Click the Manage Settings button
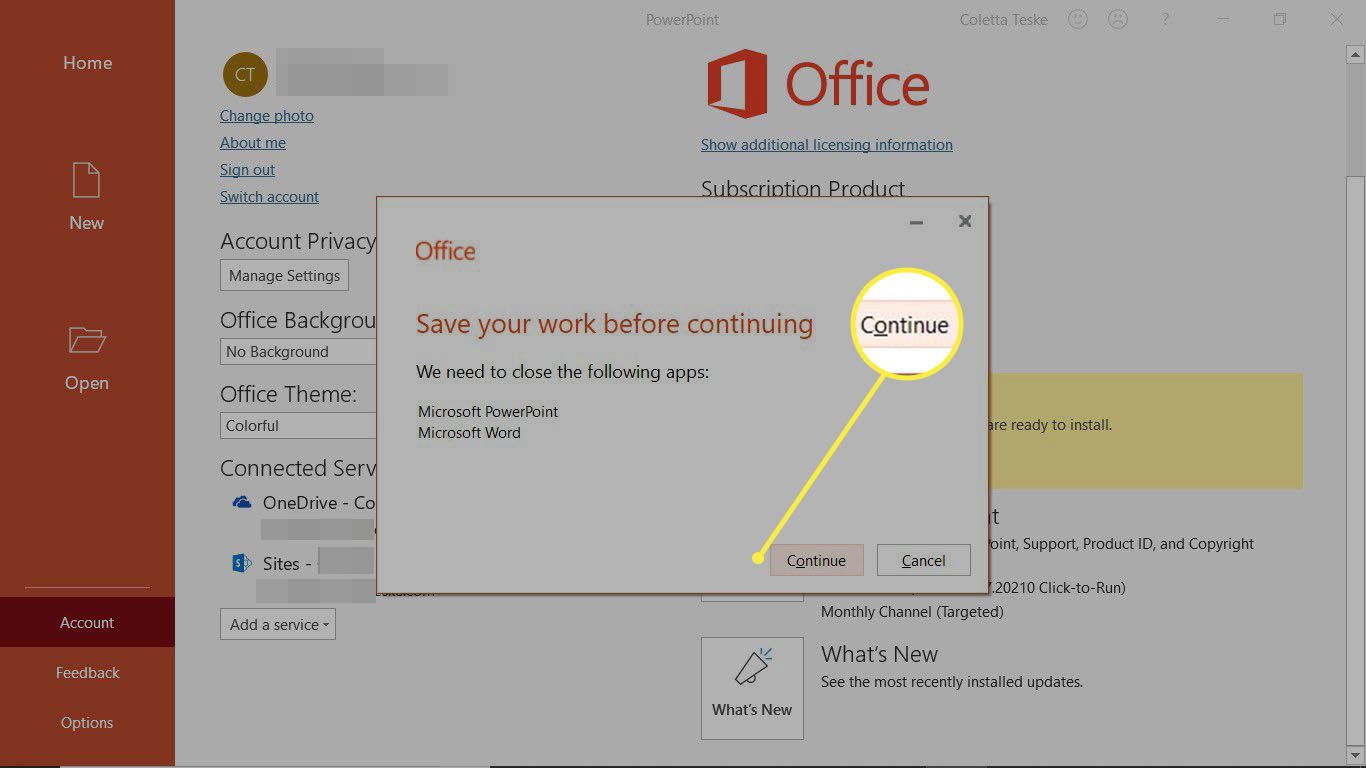The height and width of the screenshot is (768, 1366). pyautogui.click(x=284, y=275)
